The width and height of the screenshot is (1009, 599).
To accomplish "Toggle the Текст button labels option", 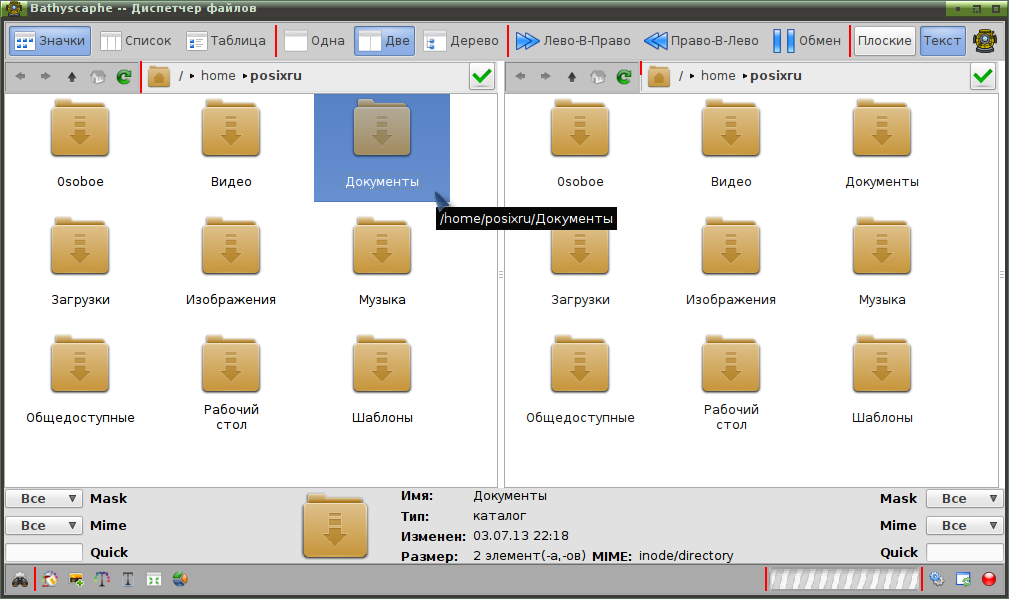I will (943, 41).
